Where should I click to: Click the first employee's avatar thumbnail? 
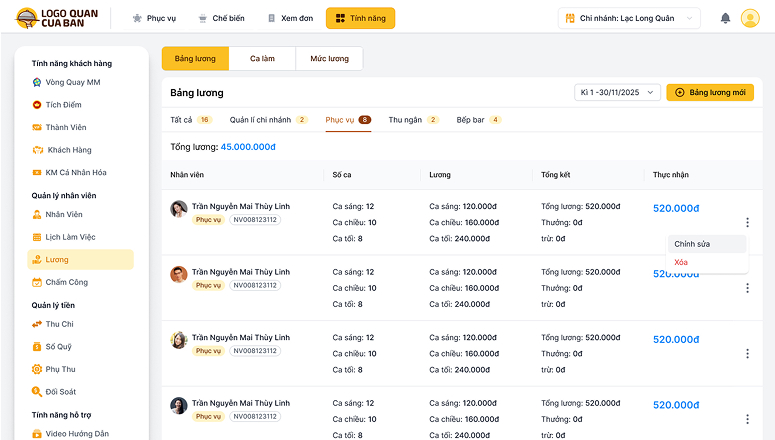coord(178,209)
